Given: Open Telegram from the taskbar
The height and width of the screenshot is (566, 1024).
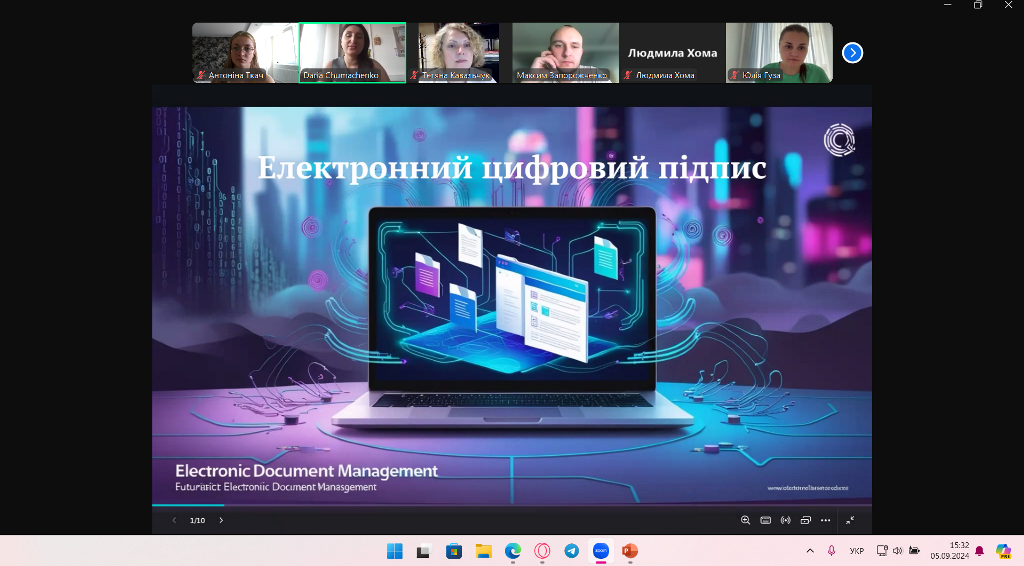Looking at the screenshot, I should point(571,550).
